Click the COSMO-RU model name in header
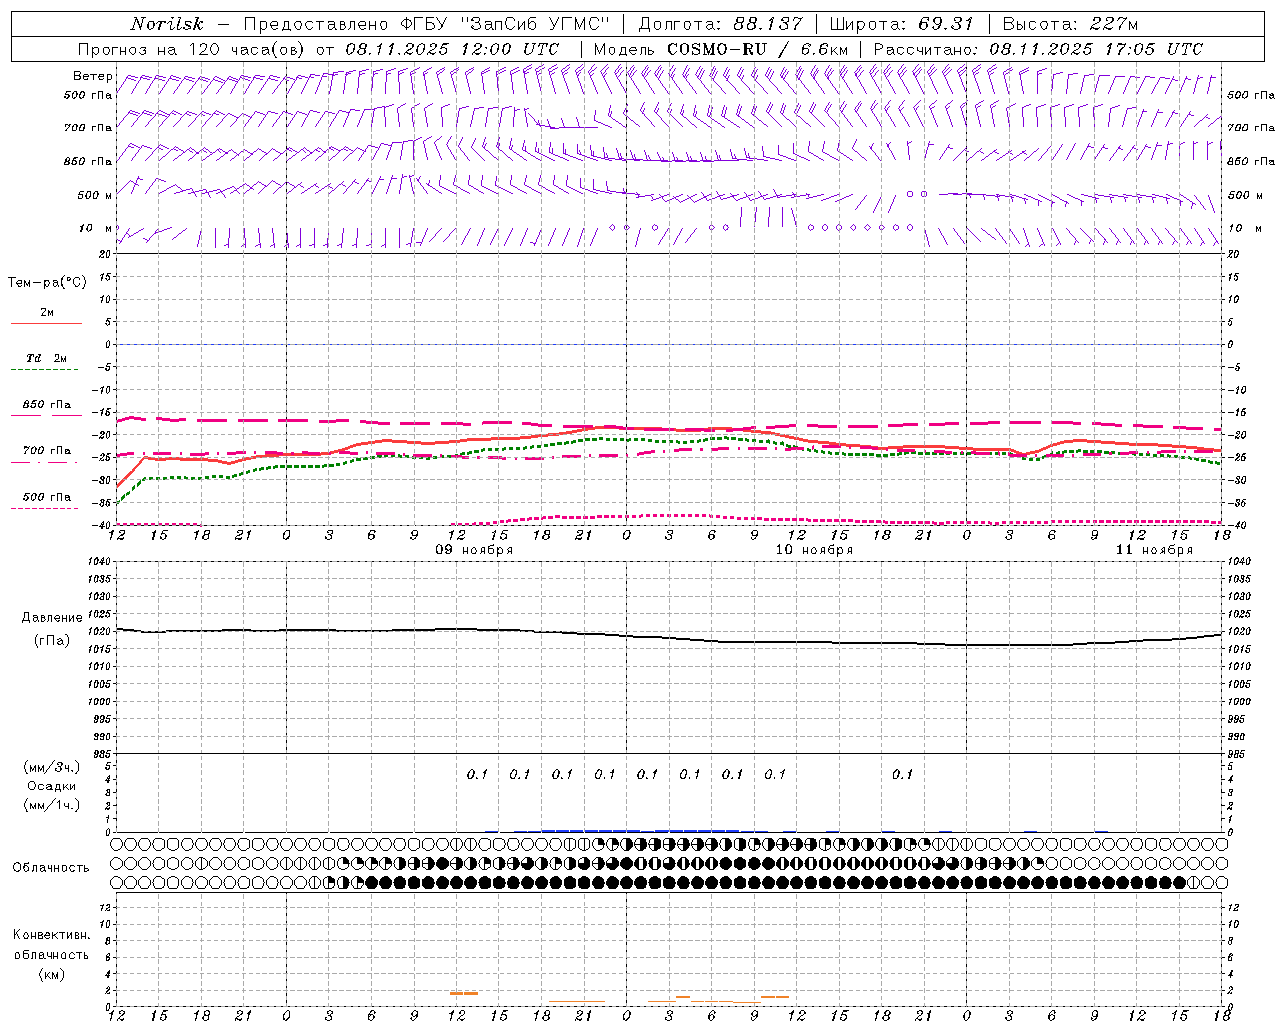1280x1024 pixels. click(x=716, y=49)
